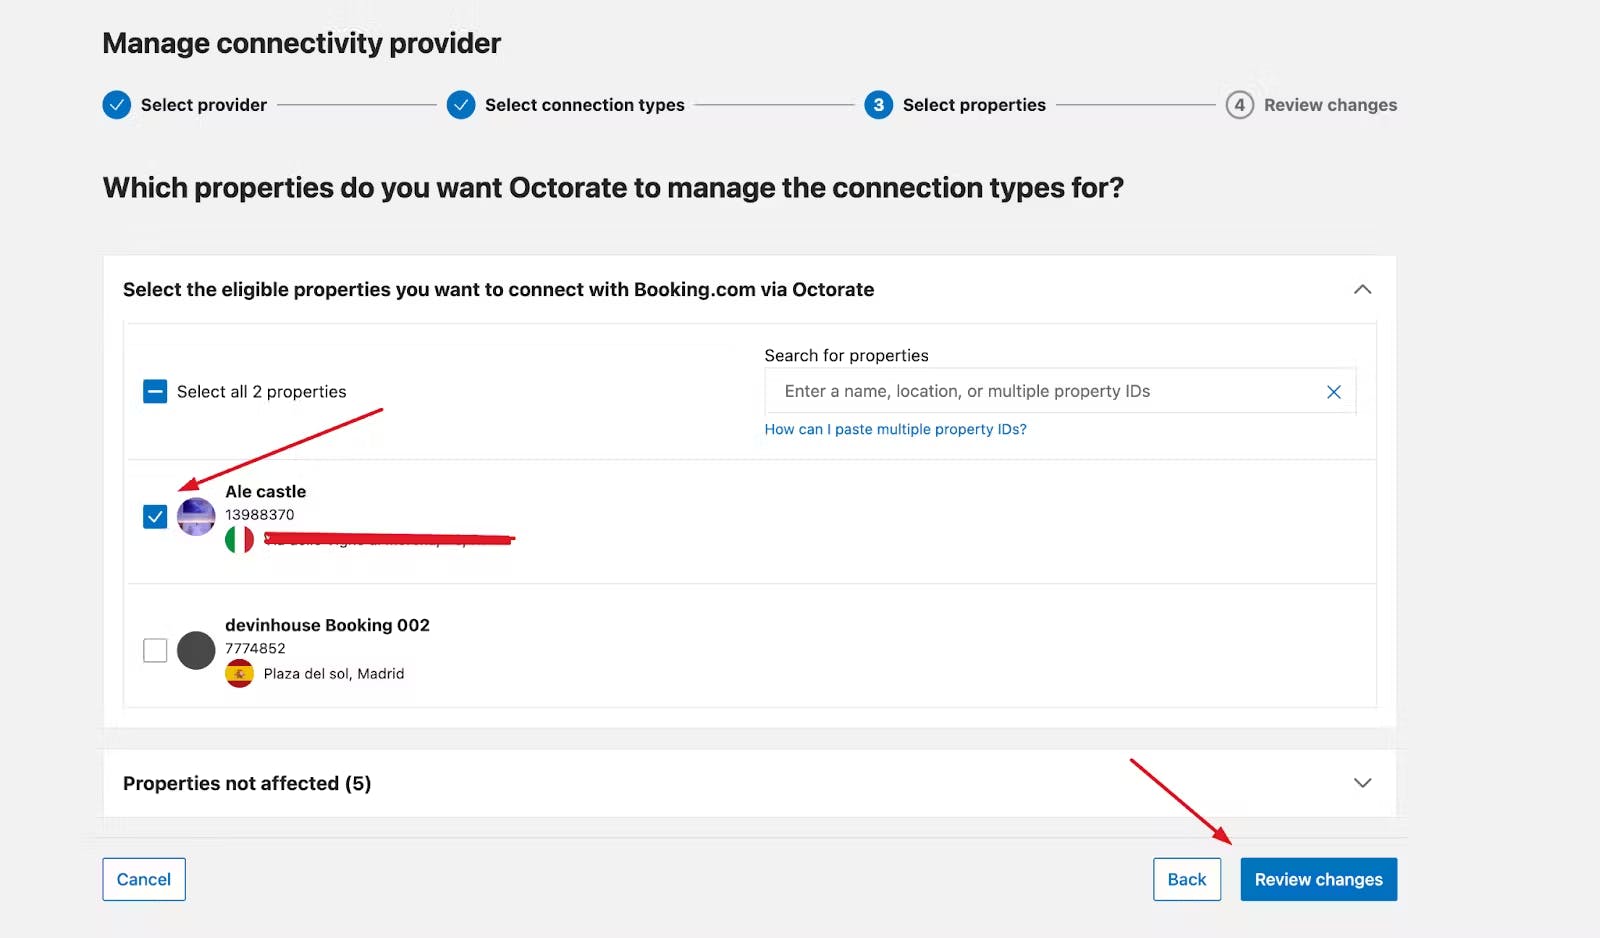This screenshot has width=1600, height=938.
Task: Toggle the Select all 2 properties checkbox
Action: tap(155, 391)
